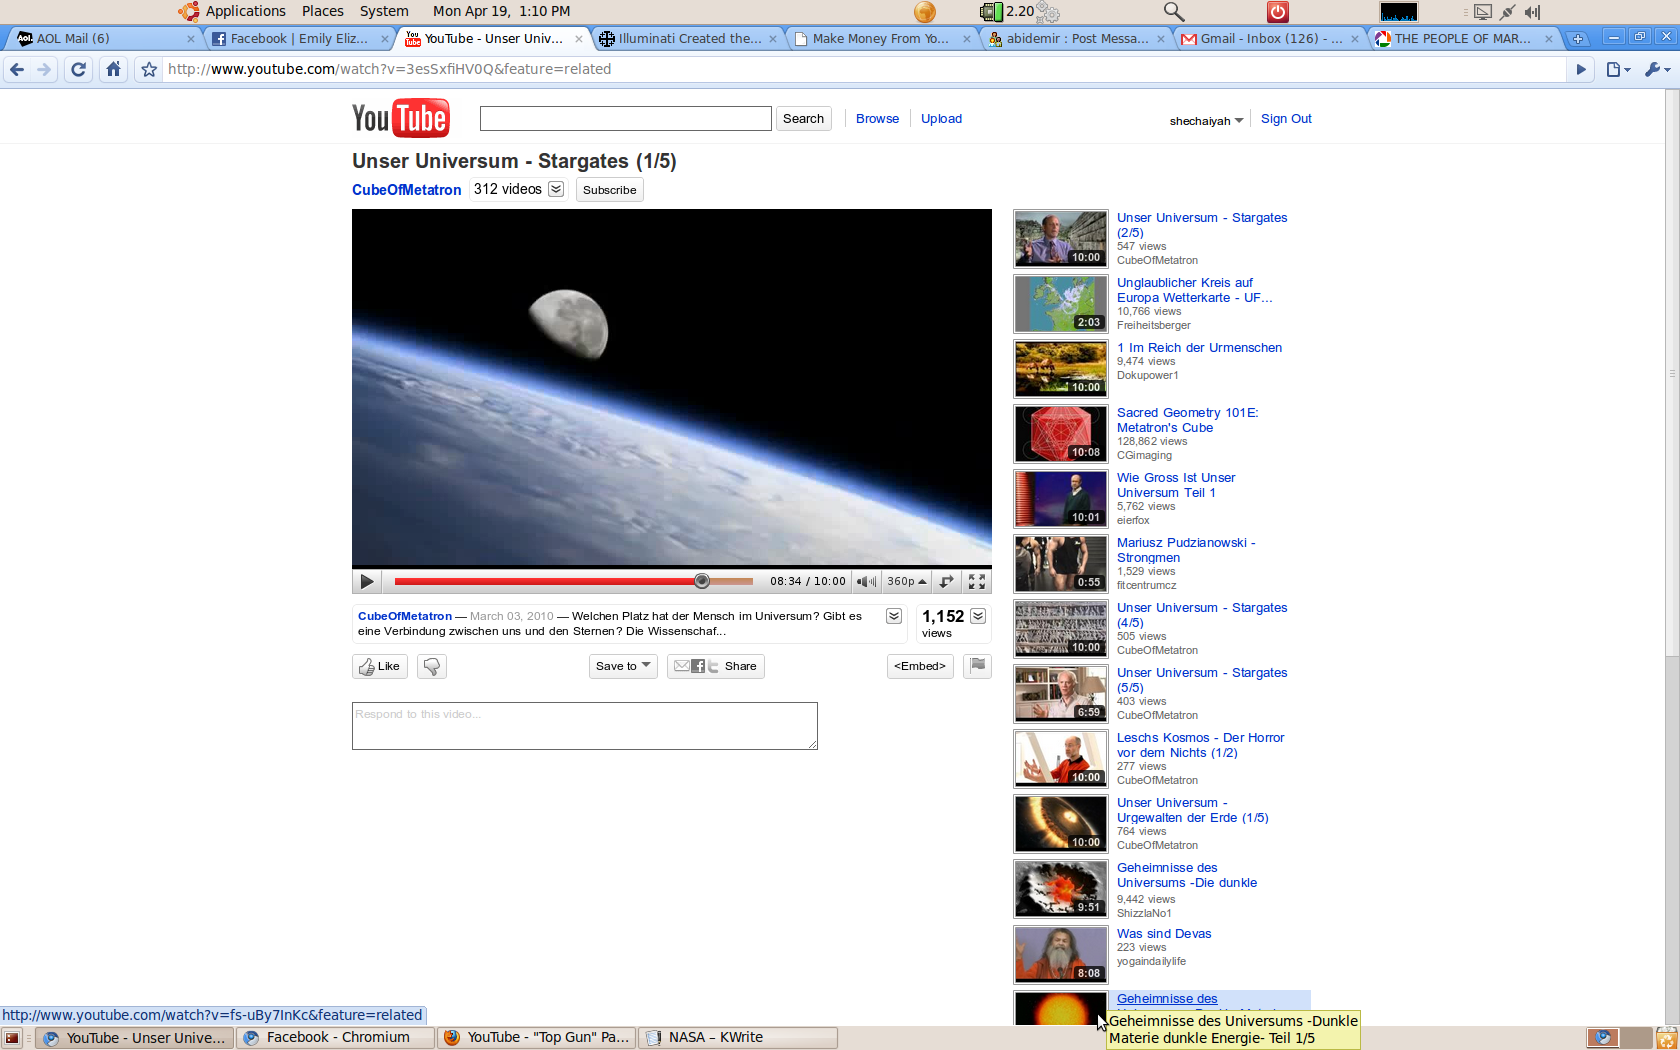
Task: Click the YouTube logo
Action: point(400,118)
